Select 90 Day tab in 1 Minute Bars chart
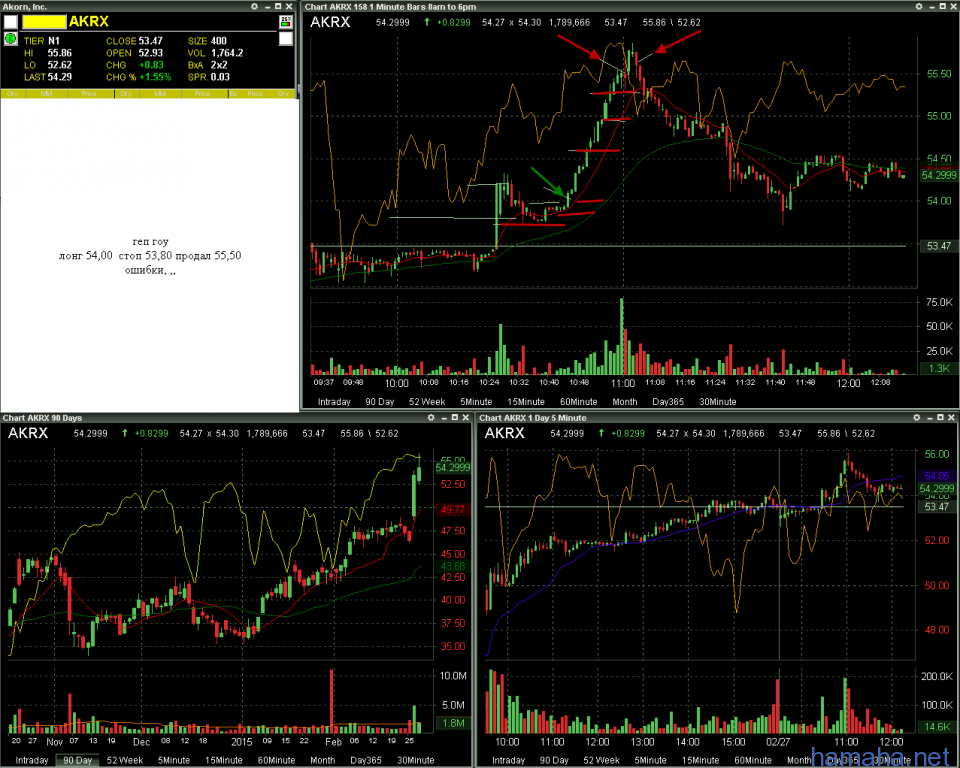This screenshot has height=768, width=960. coord(380,402)
